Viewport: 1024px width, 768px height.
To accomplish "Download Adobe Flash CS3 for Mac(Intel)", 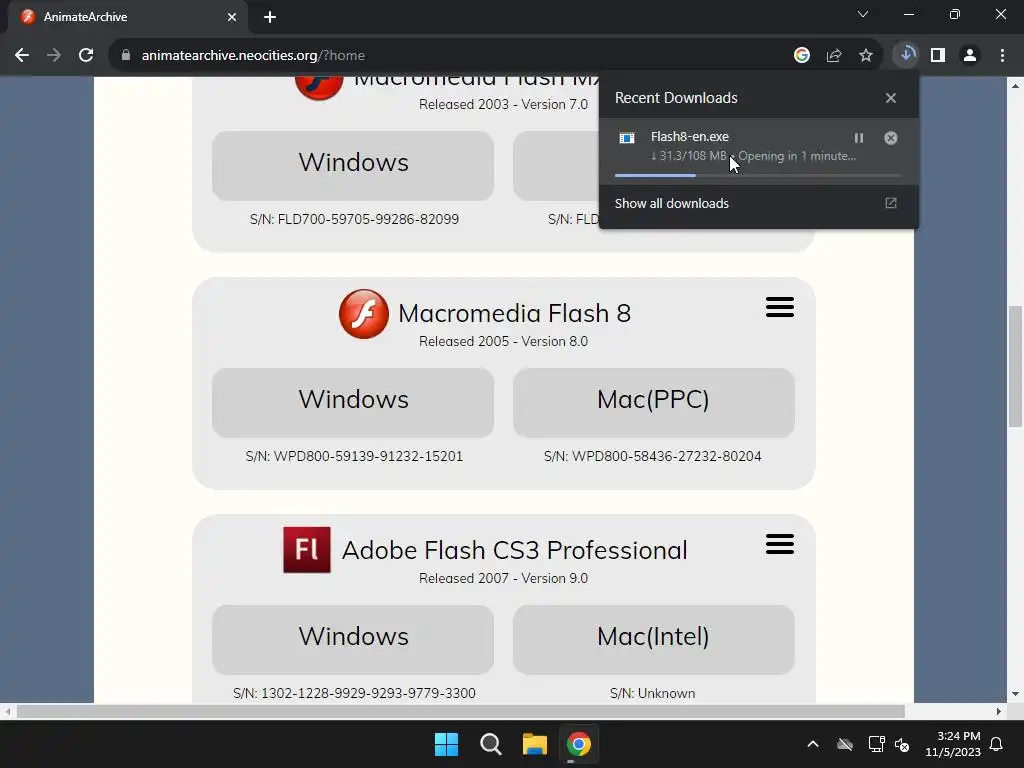I will [x=654, y=639].
